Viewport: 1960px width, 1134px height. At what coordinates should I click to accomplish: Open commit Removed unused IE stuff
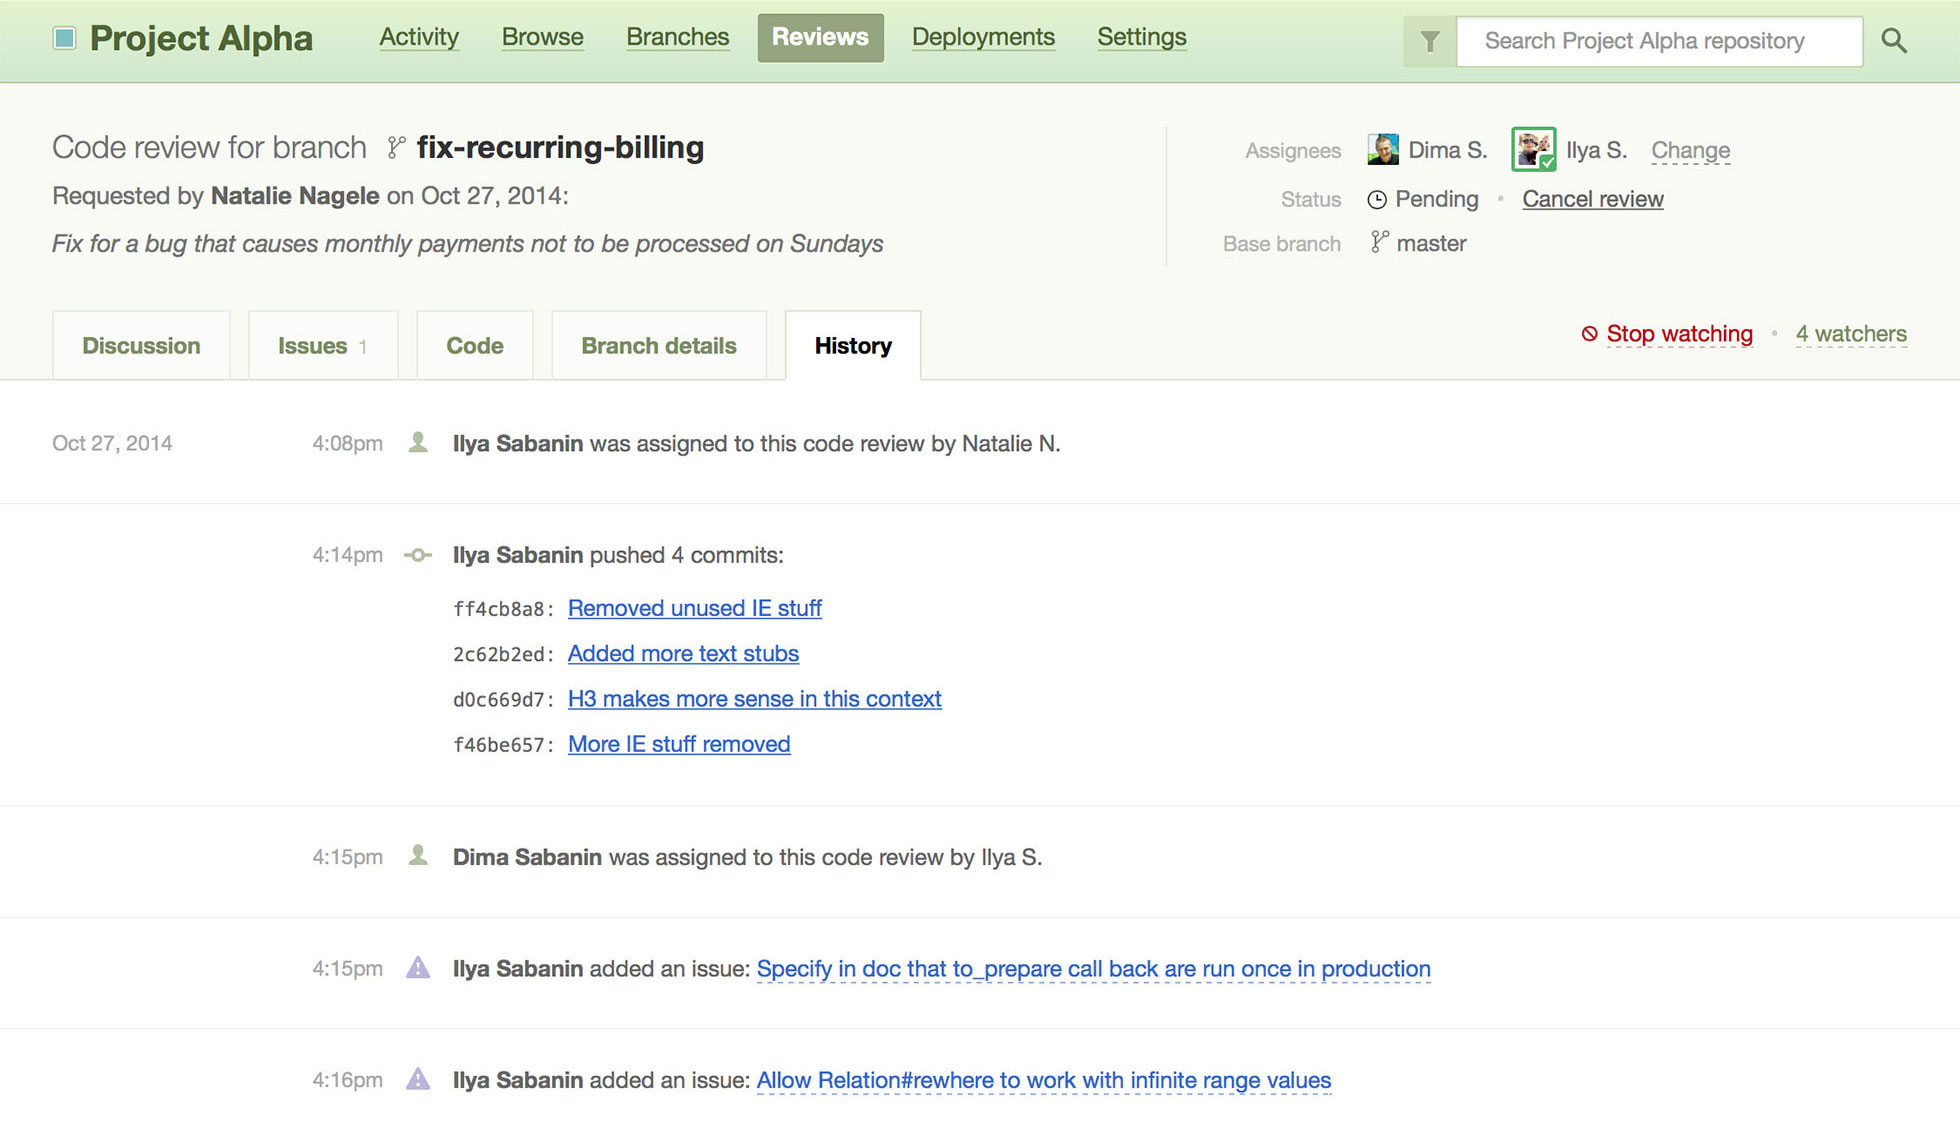coord(694,608)
